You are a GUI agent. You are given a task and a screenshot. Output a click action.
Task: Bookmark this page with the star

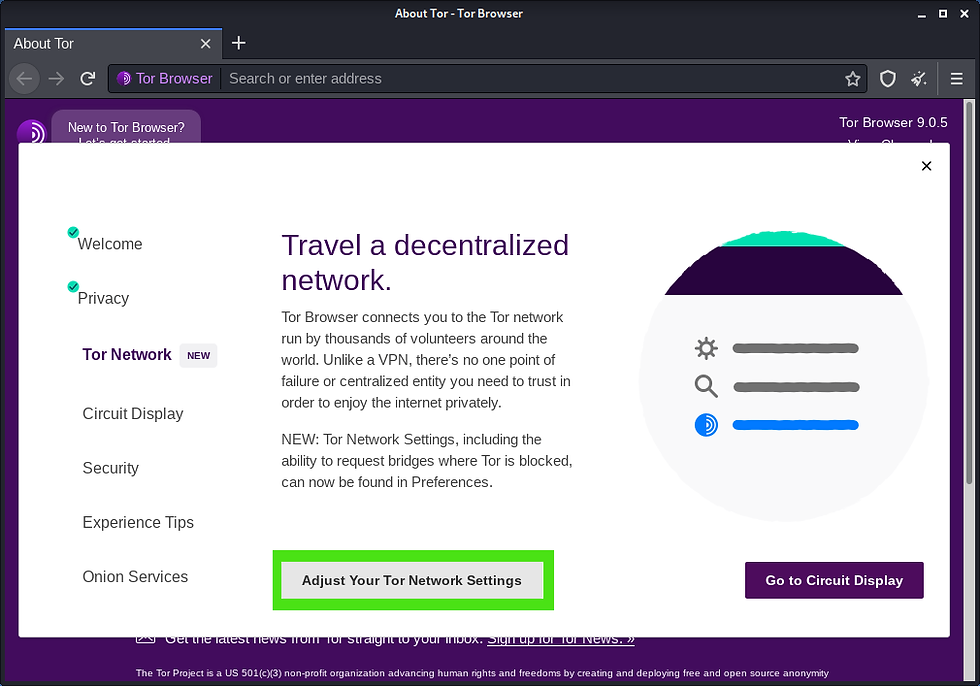(x=852, y=79)
